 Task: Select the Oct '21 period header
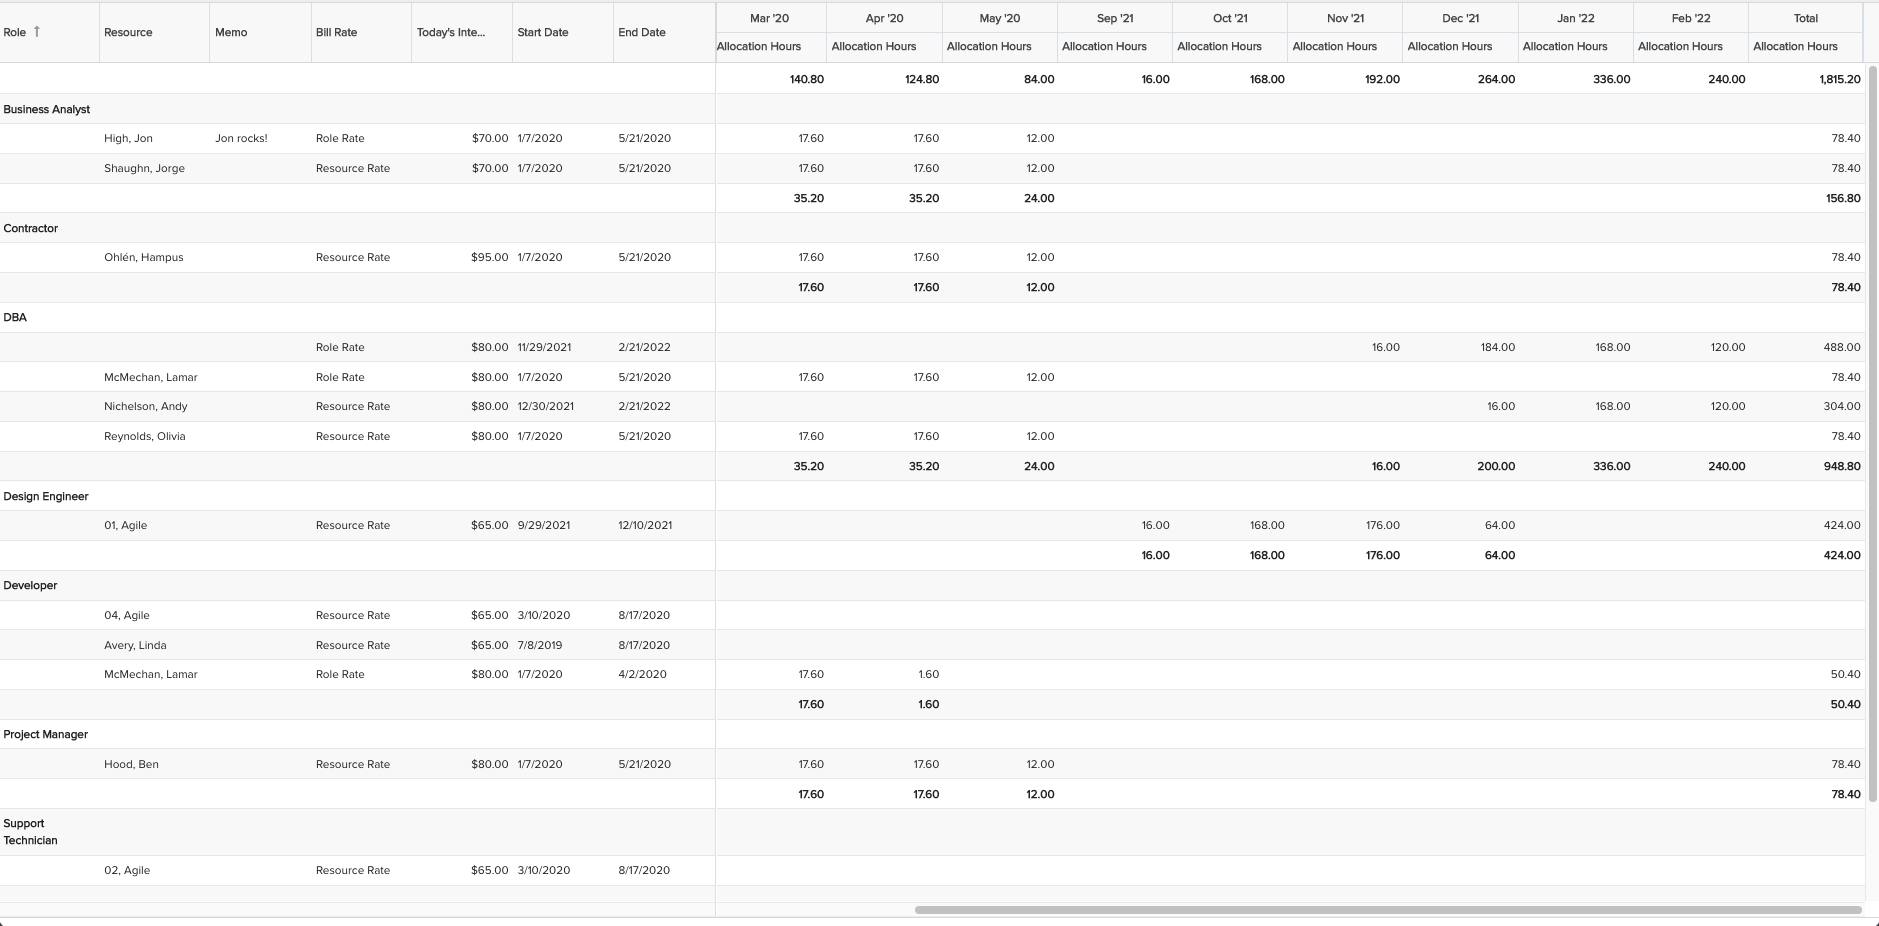point(1230,18)
